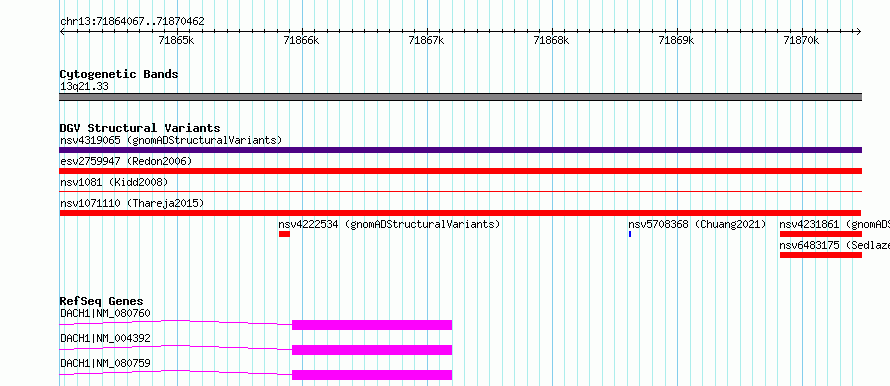The width and height of the screenshot is (890, 386).
Task: Click the DACH1|NM_080759 transcript label
Action: pyautogui.click(x=105, y=363)
